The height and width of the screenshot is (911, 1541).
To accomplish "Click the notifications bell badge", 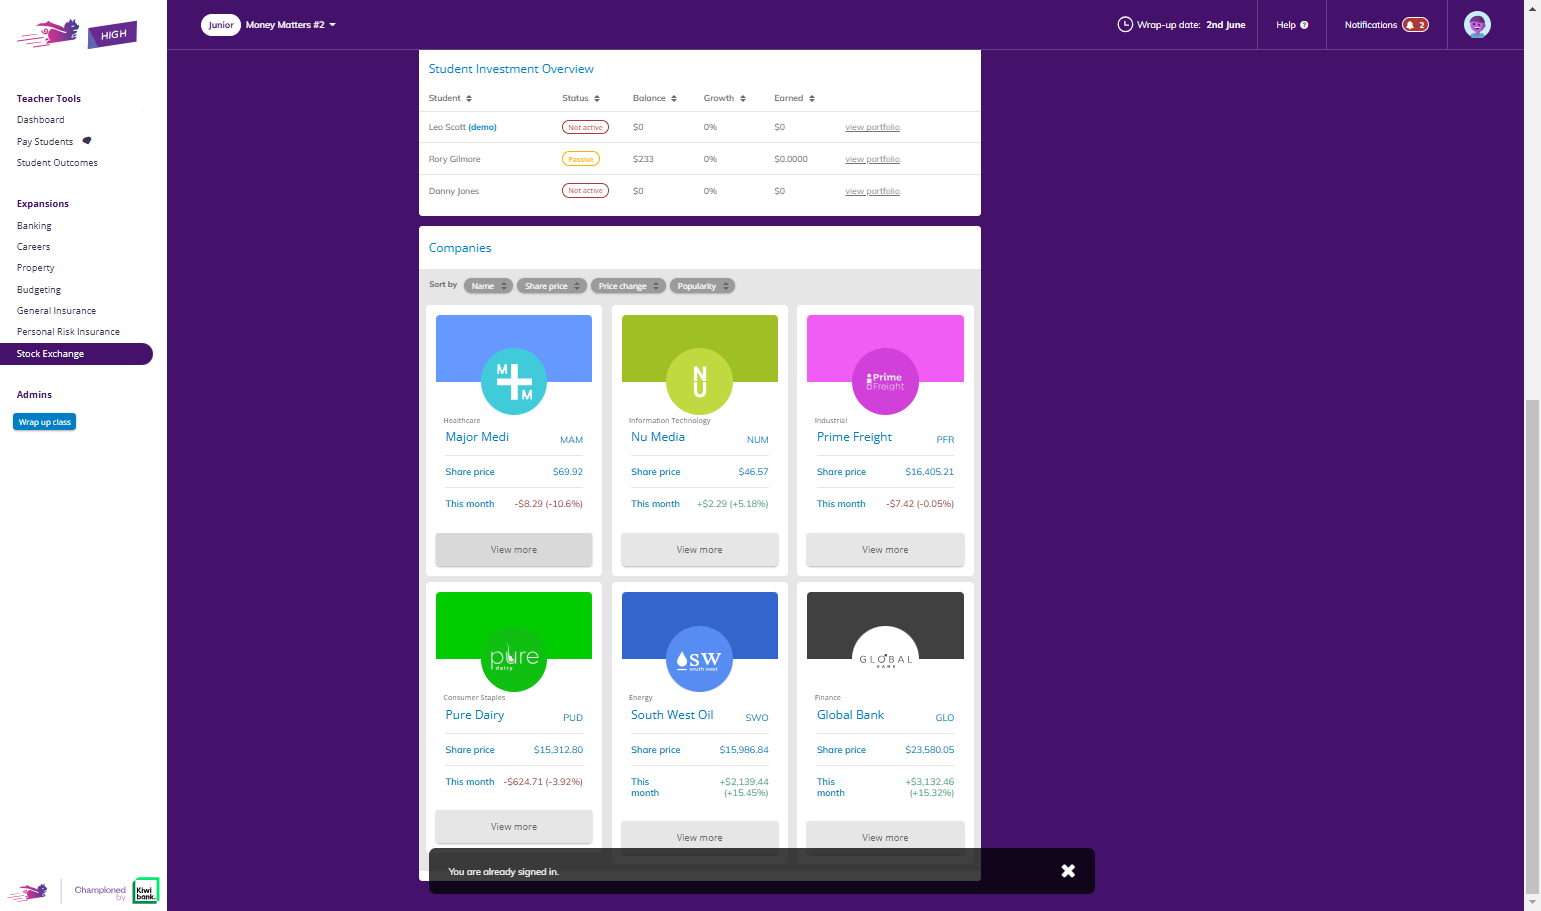I will pyautogui.click(x=1415, y=25).
